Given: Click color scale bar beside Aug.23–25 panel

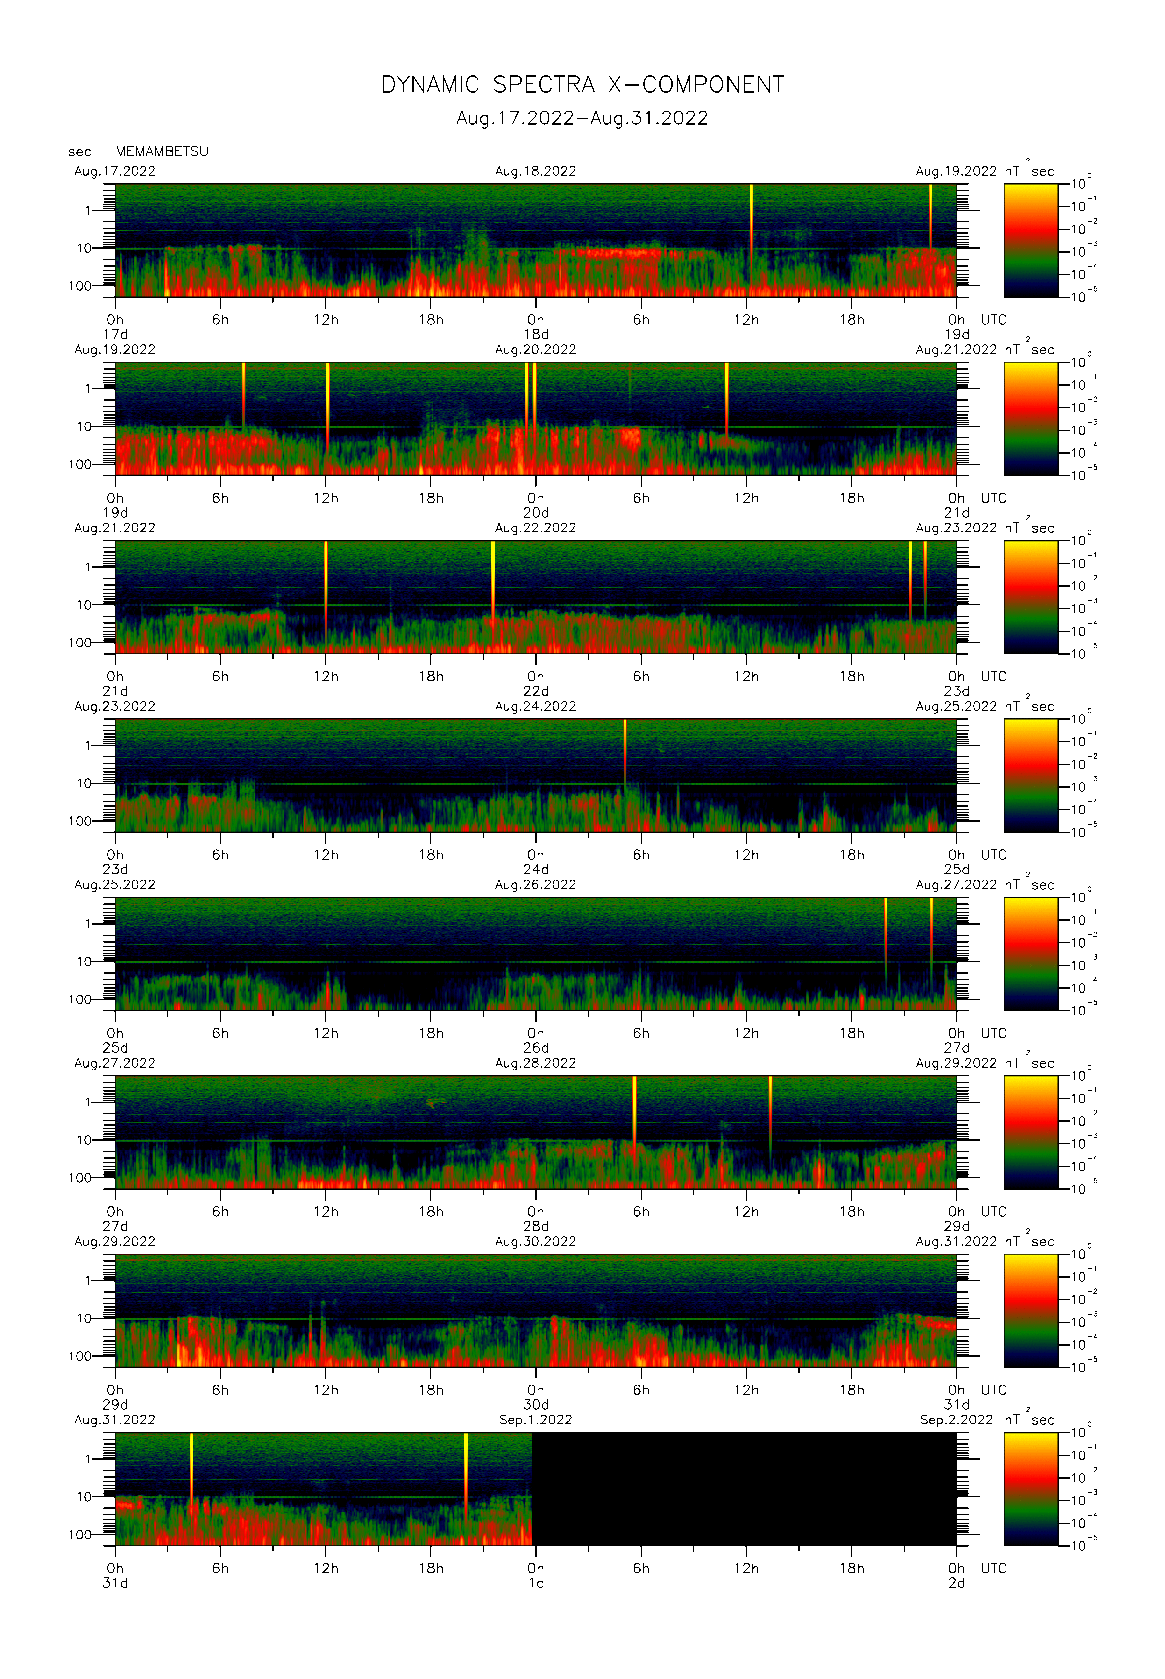Looking at the screenshot, I should 1031,775.
